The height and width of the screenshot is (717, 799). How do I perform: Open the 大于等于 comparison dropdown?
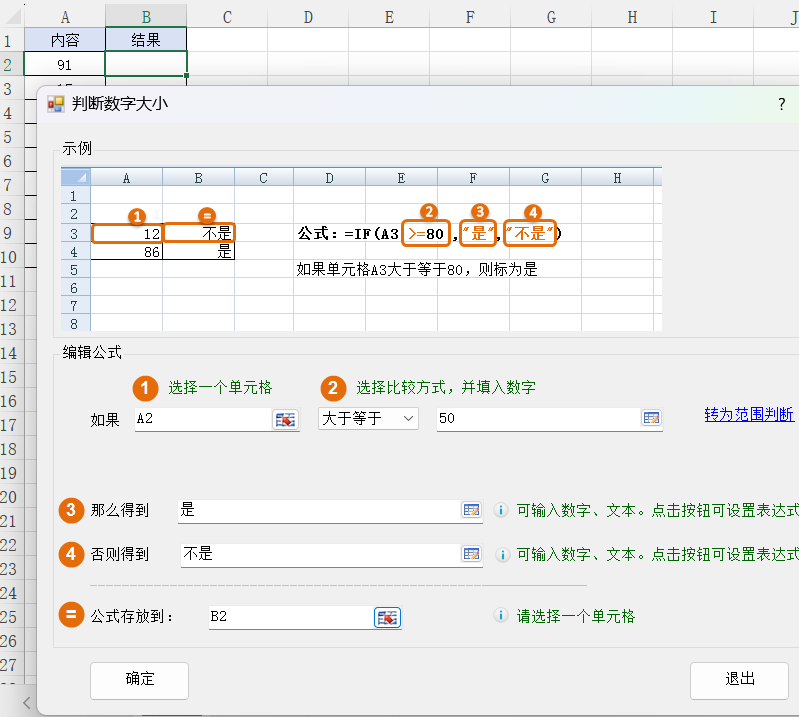(x=368, y=419)
